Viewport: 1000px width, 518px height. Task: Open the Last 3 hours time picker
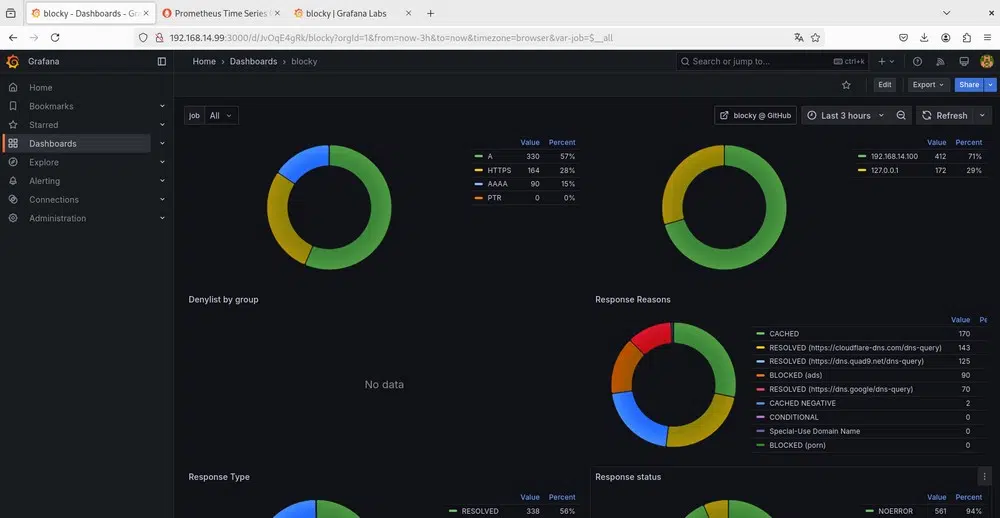(846, 115)
